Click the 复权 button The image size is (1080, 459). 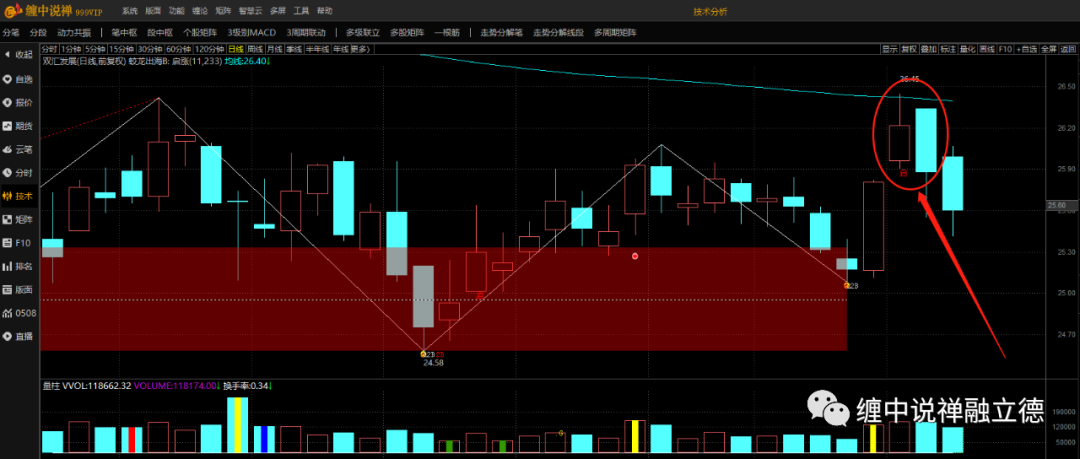pos(909,49)
